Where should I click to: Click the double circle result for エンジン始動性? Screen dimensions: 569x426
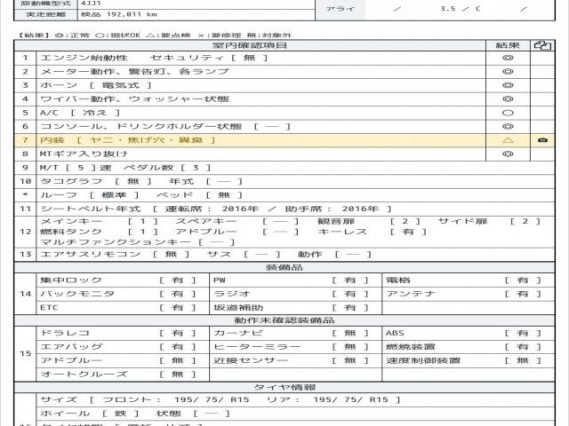(x=508, y=58)
